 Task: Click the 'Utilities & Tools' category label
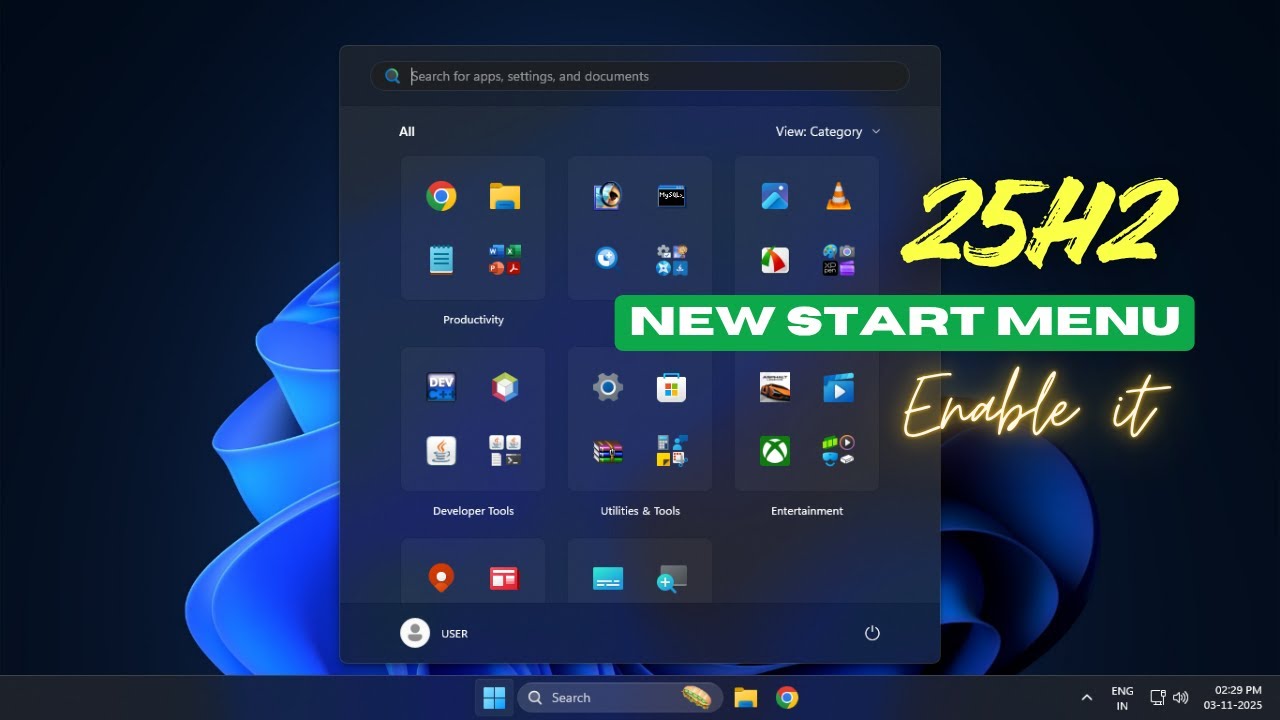coord(640,511)
